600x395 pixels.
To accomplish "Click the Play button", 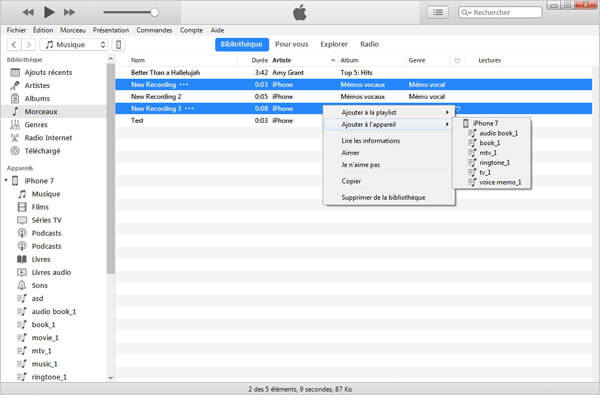I will (x=49, y=12).
